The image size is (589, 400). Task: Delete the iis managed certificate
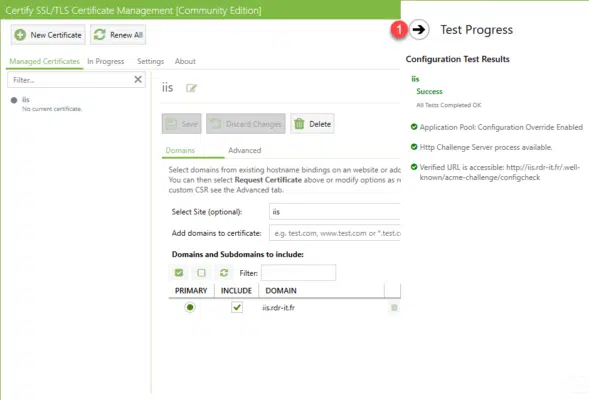312,124
